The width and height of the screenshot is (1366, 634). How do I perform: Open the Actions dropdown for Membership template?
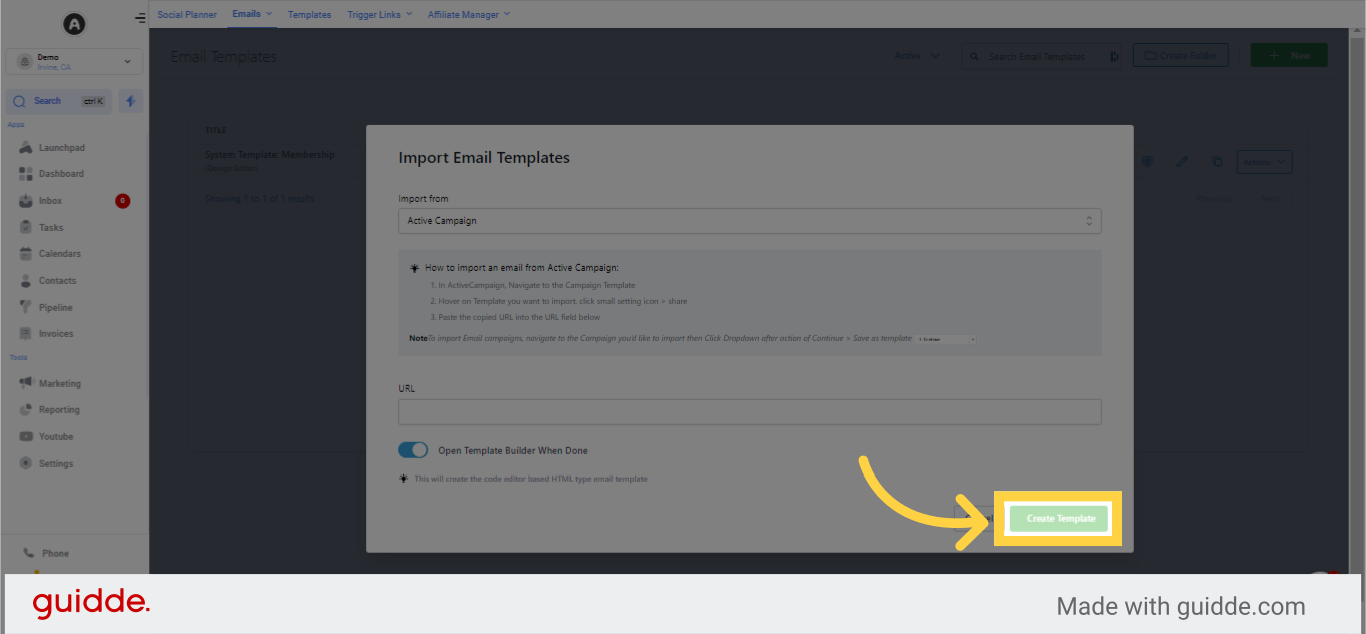1265,161
